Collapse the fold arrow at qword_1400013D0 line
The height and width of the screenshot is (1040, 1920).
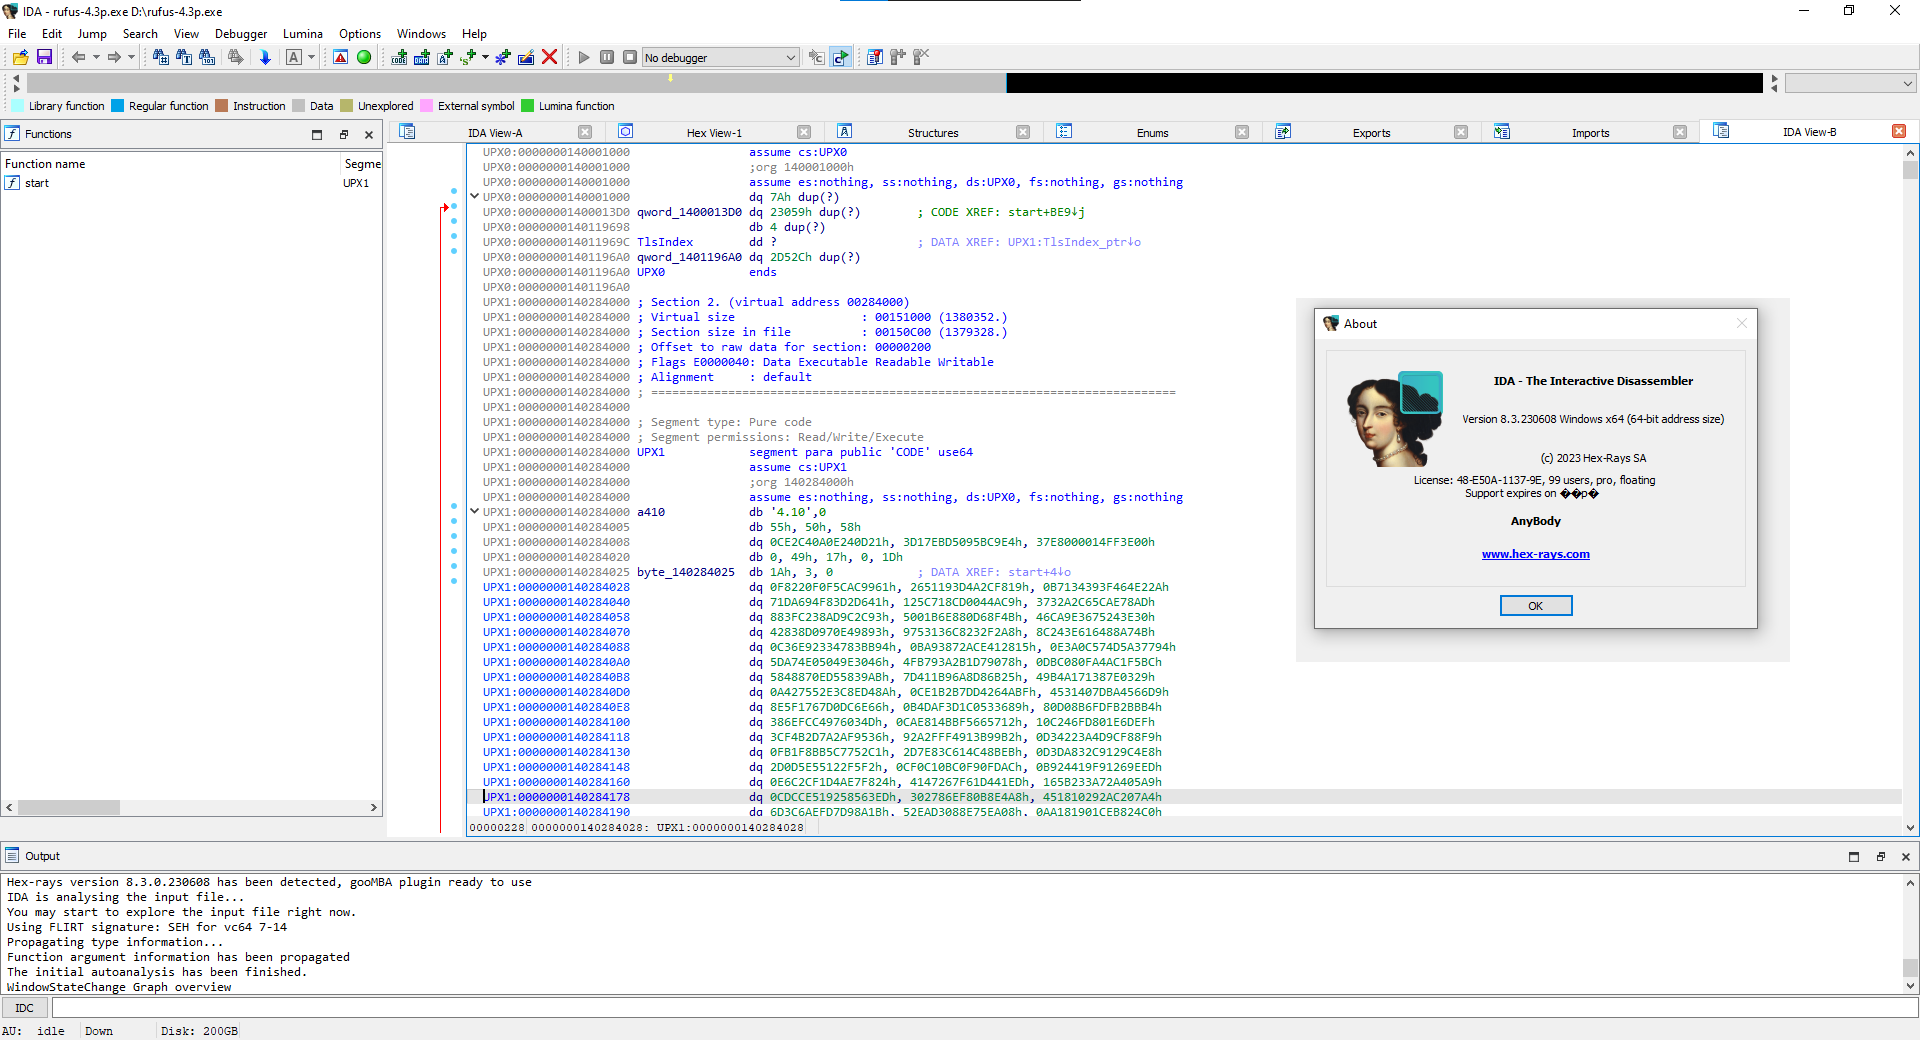coord(475,196)
